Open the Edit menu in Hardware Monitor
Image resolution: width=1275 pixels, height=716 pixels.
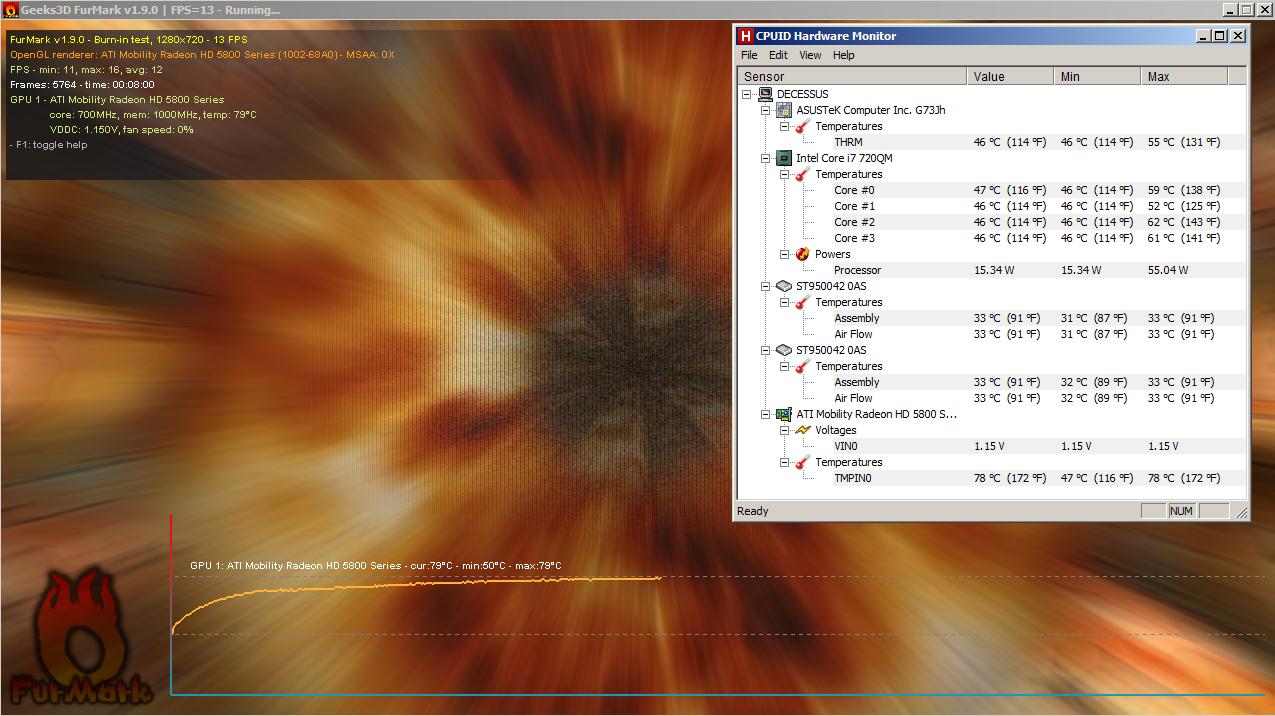point(778,55)
